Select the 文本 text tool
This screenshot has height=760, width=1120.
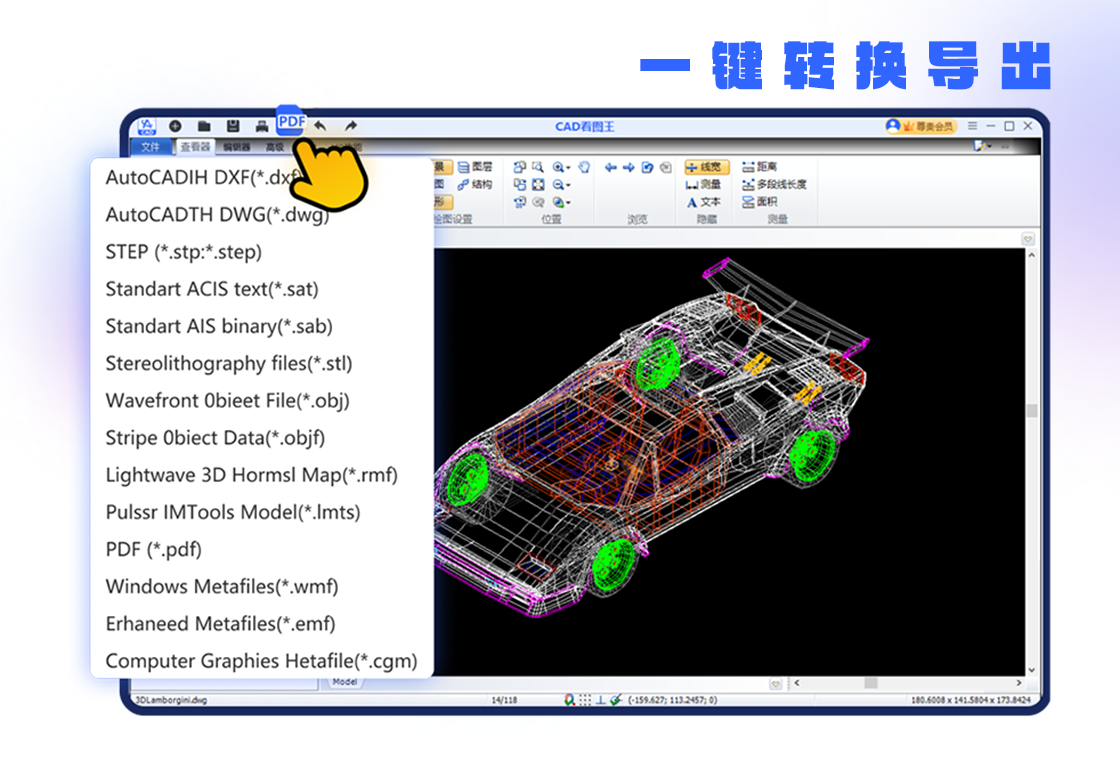[x=703, y=202]
